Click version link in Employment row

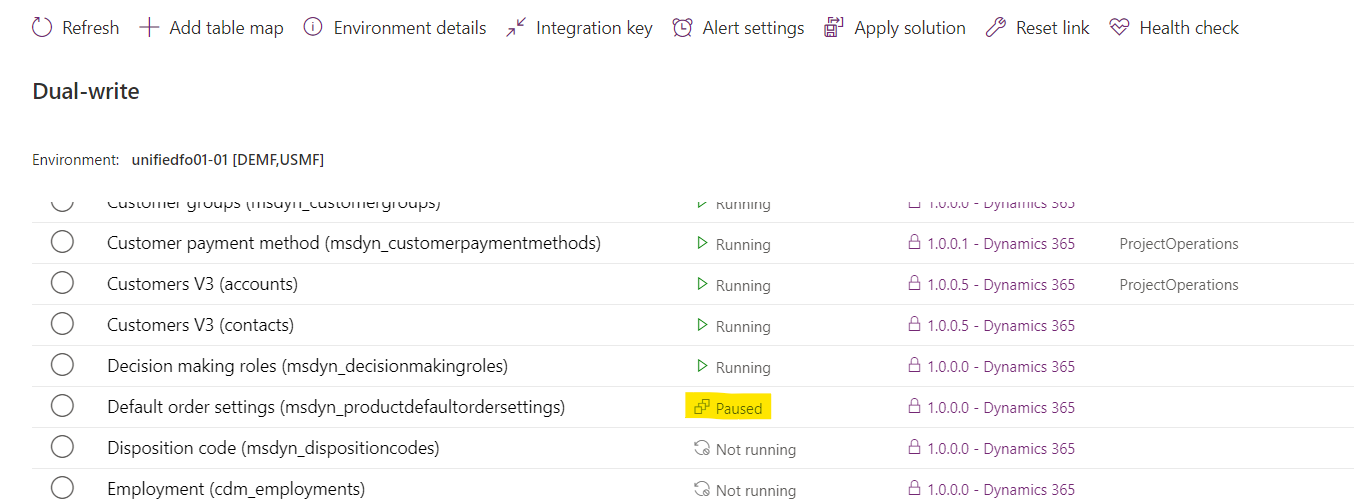click(1001, 490)
